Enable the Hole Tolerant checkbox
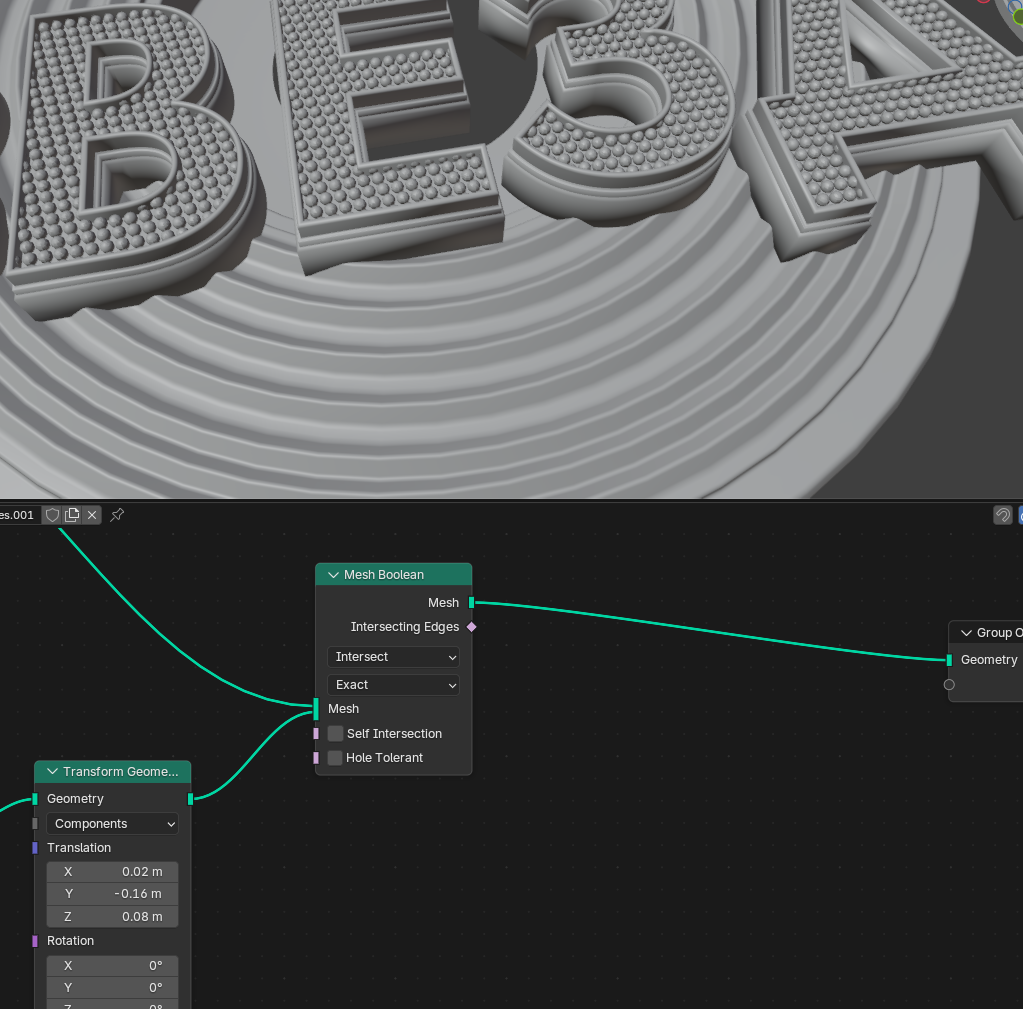This screenshot has width=1023, height=1009. (x=335, y=758)
